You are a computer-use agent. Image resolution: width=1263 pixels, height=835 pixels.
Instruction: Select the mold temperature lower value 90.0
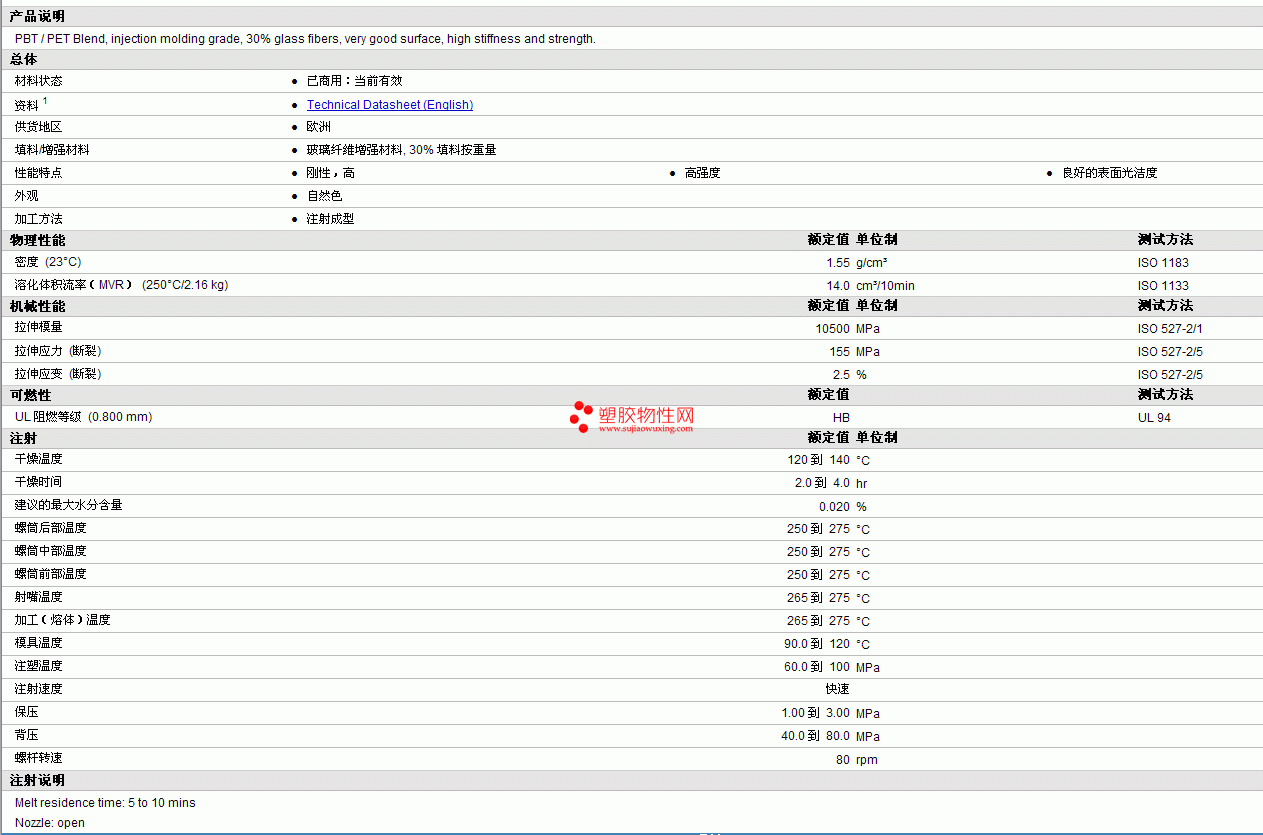(x=795, y=644)
